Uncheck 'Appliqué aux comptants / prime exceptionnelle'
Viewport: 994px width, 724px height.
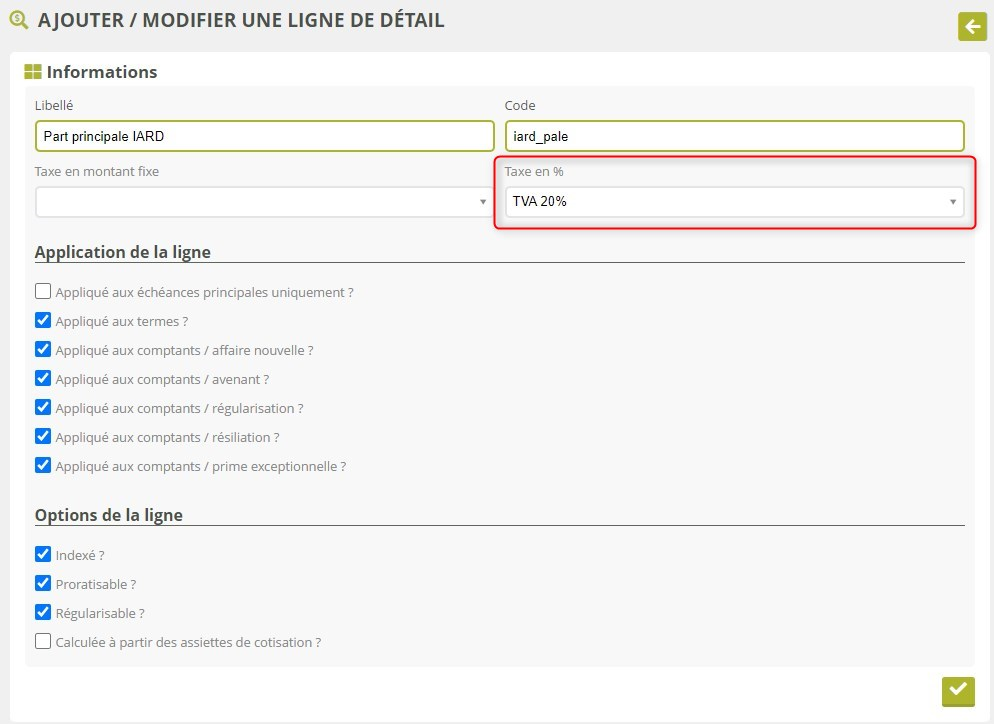[43, 466]
